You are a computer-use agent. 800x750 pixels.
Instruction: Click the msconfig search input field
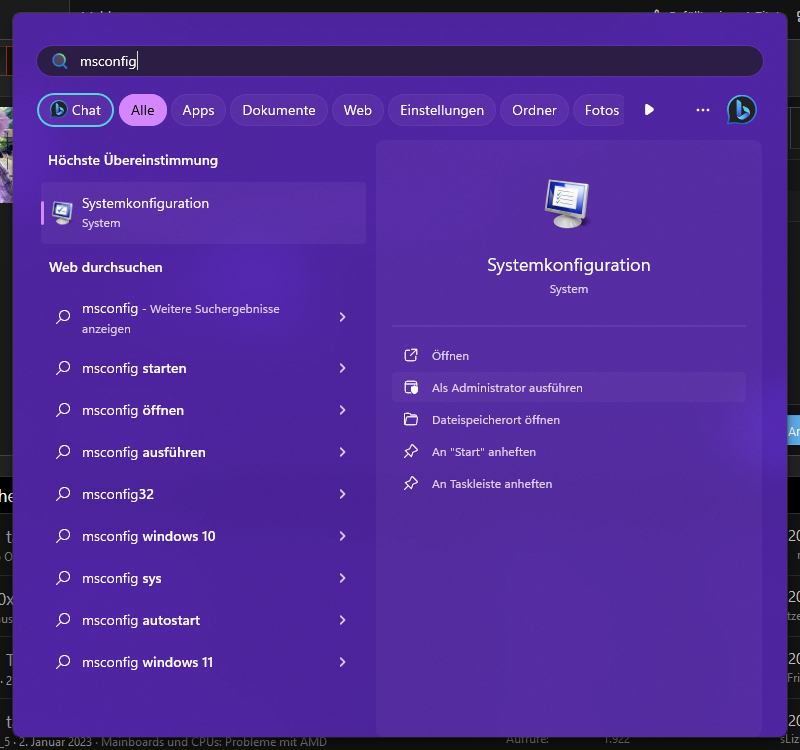point(399,61)
